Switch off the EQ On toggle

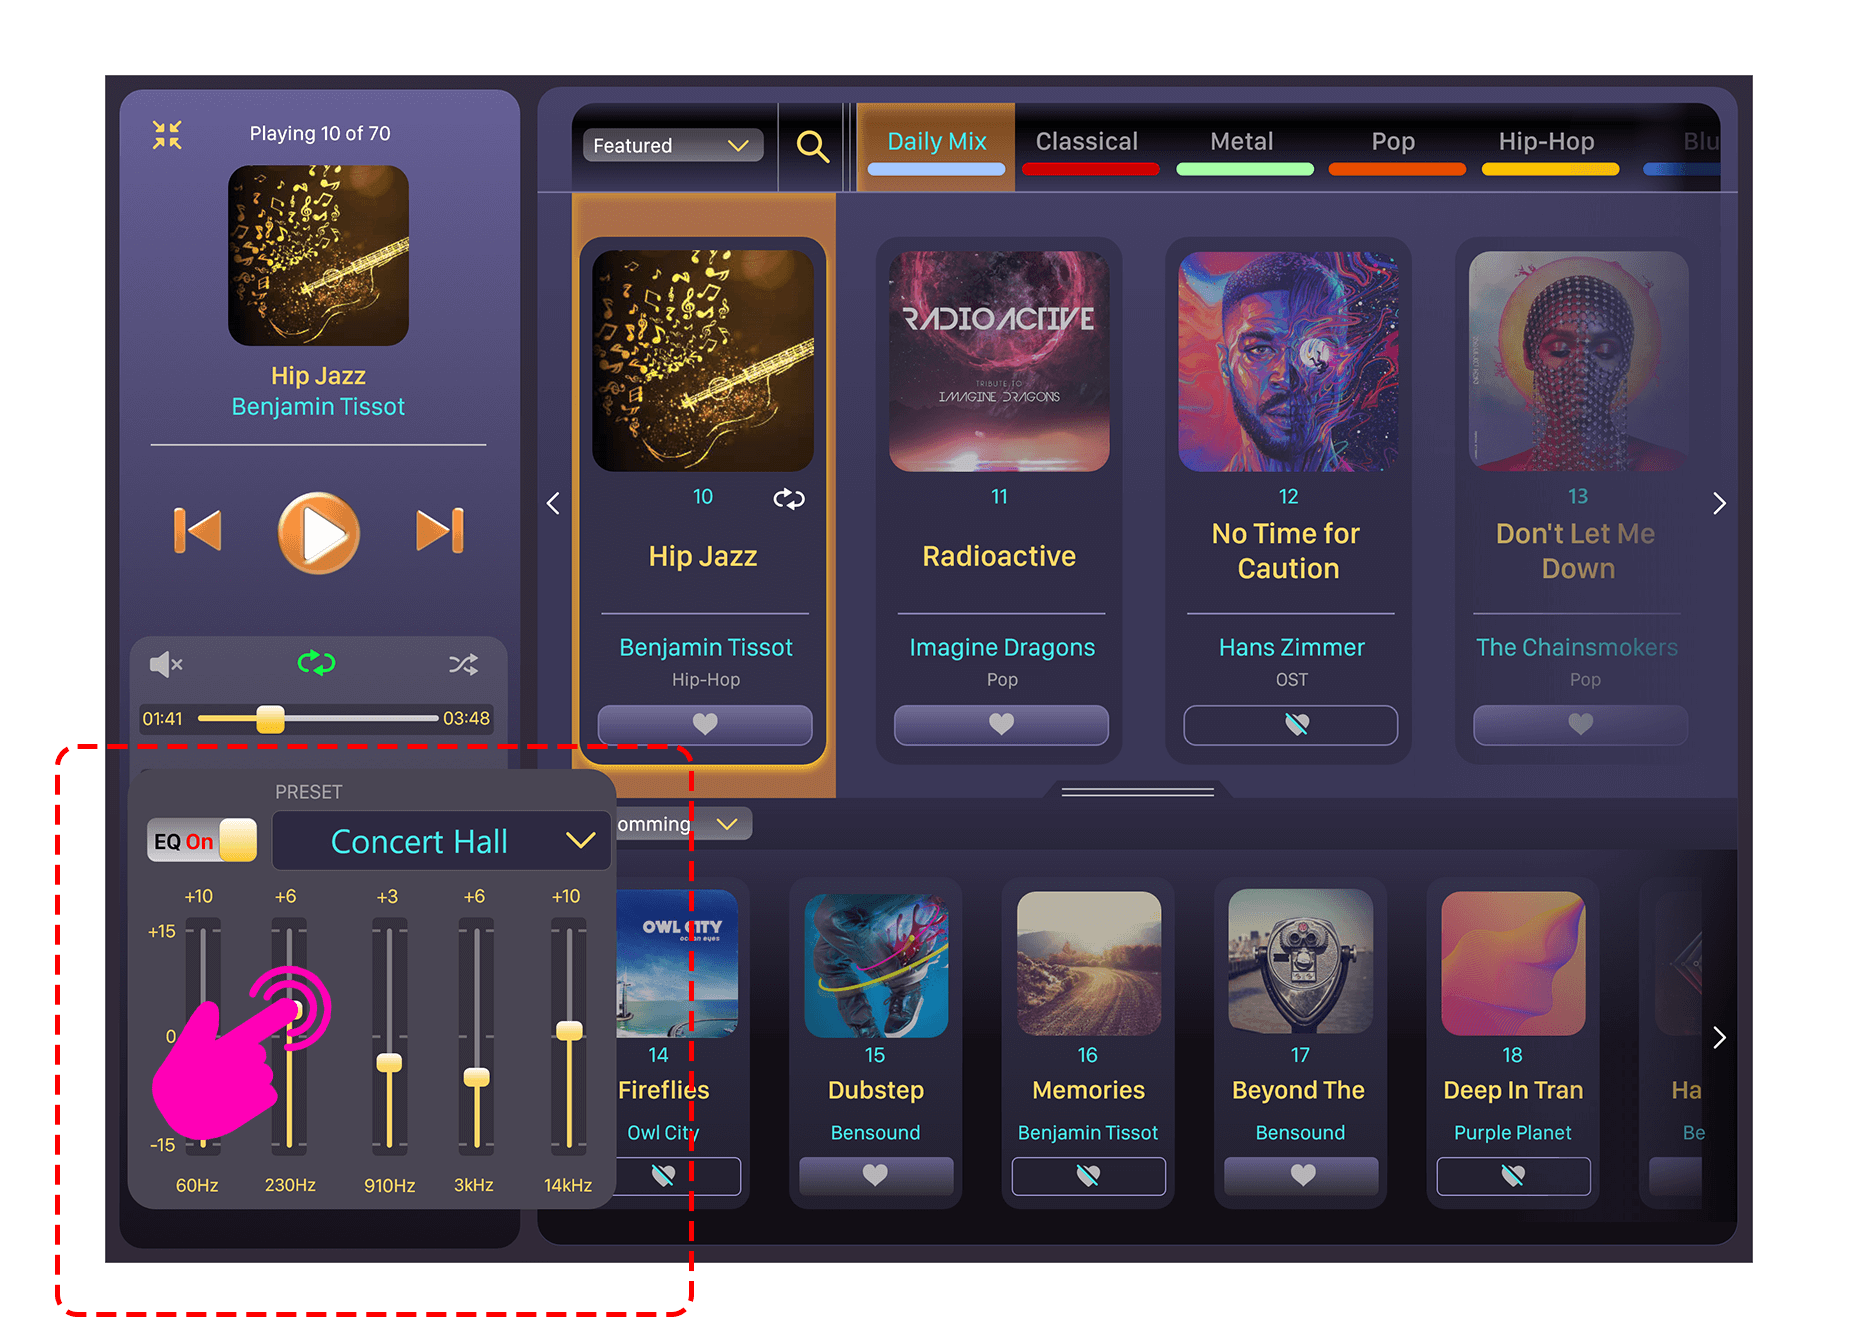point(202,840)
